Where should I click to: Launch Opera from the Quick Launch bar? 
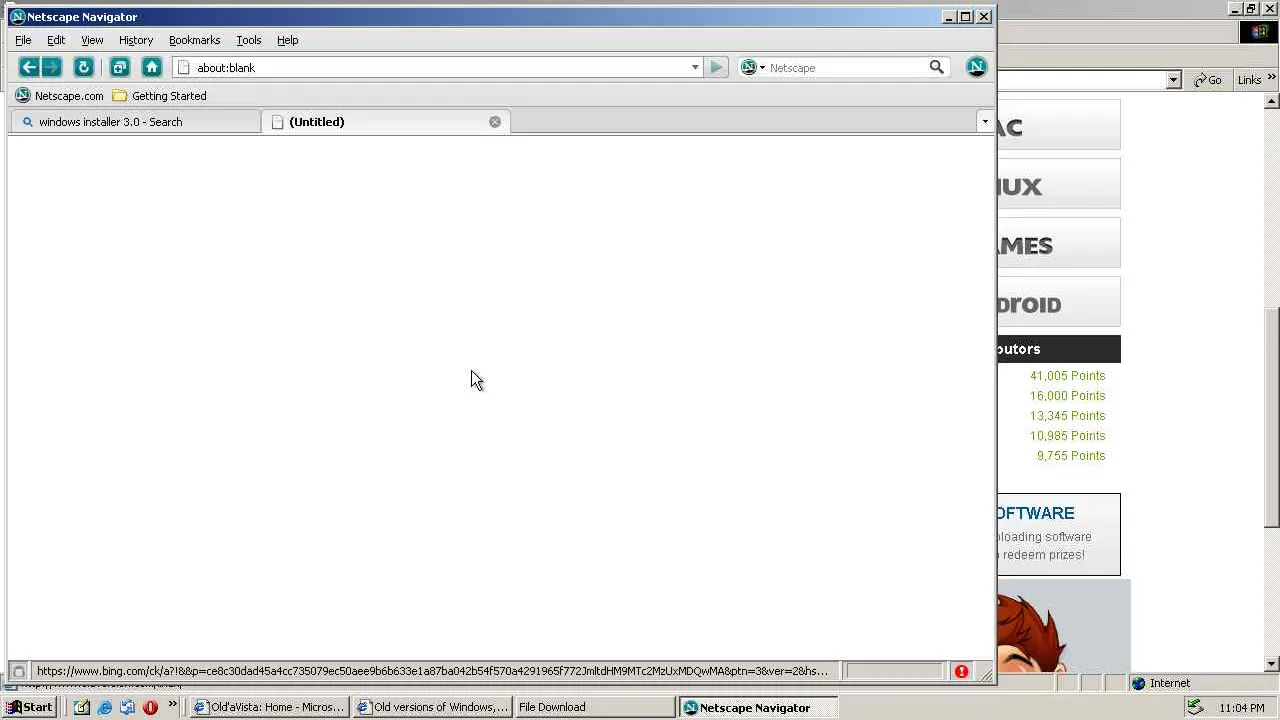click(x=150, y=707)
